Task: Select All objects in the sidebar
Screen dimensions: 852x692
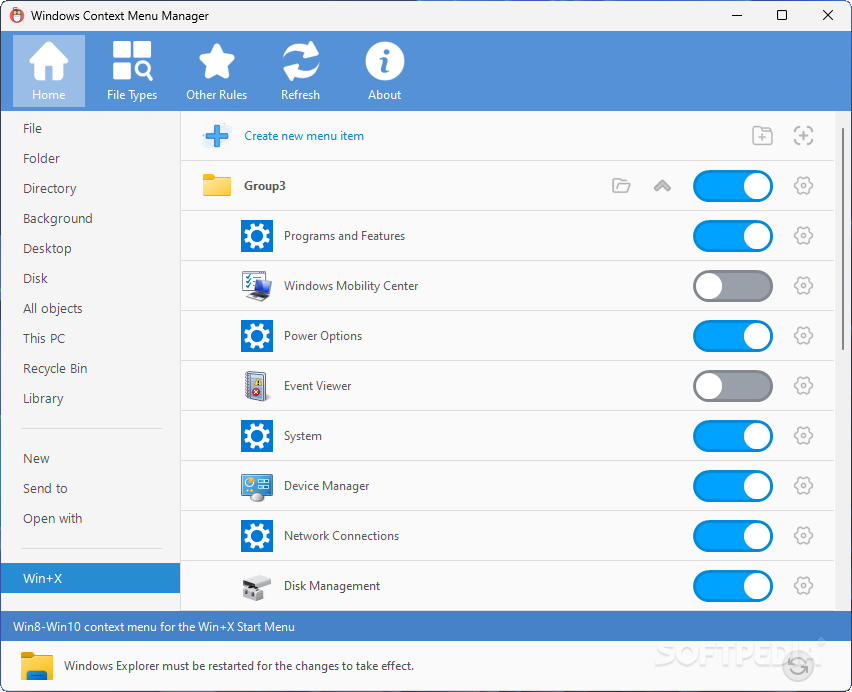Action: point(90,309)
